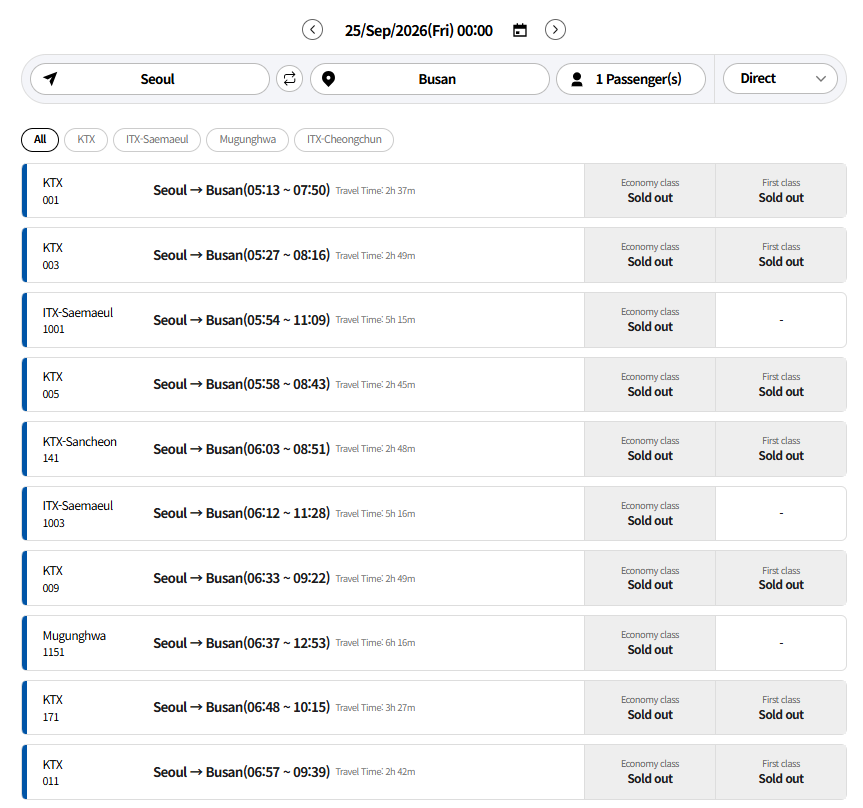The width and height of the screenshot is (863, 808).
Task: Select KTX 003 Economy class Sold out
Action: (650, 255)
